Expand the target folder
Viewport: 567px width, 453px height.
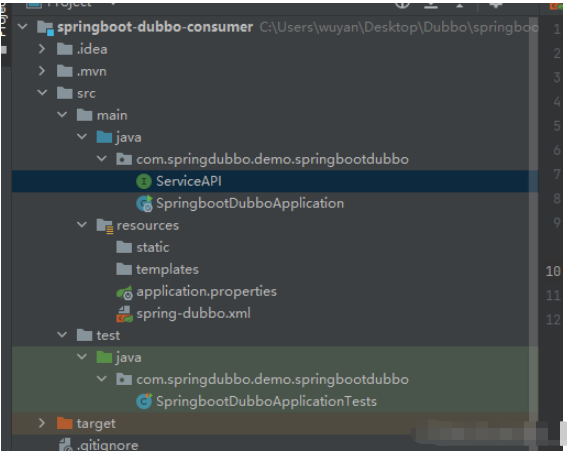coord(42,423)
